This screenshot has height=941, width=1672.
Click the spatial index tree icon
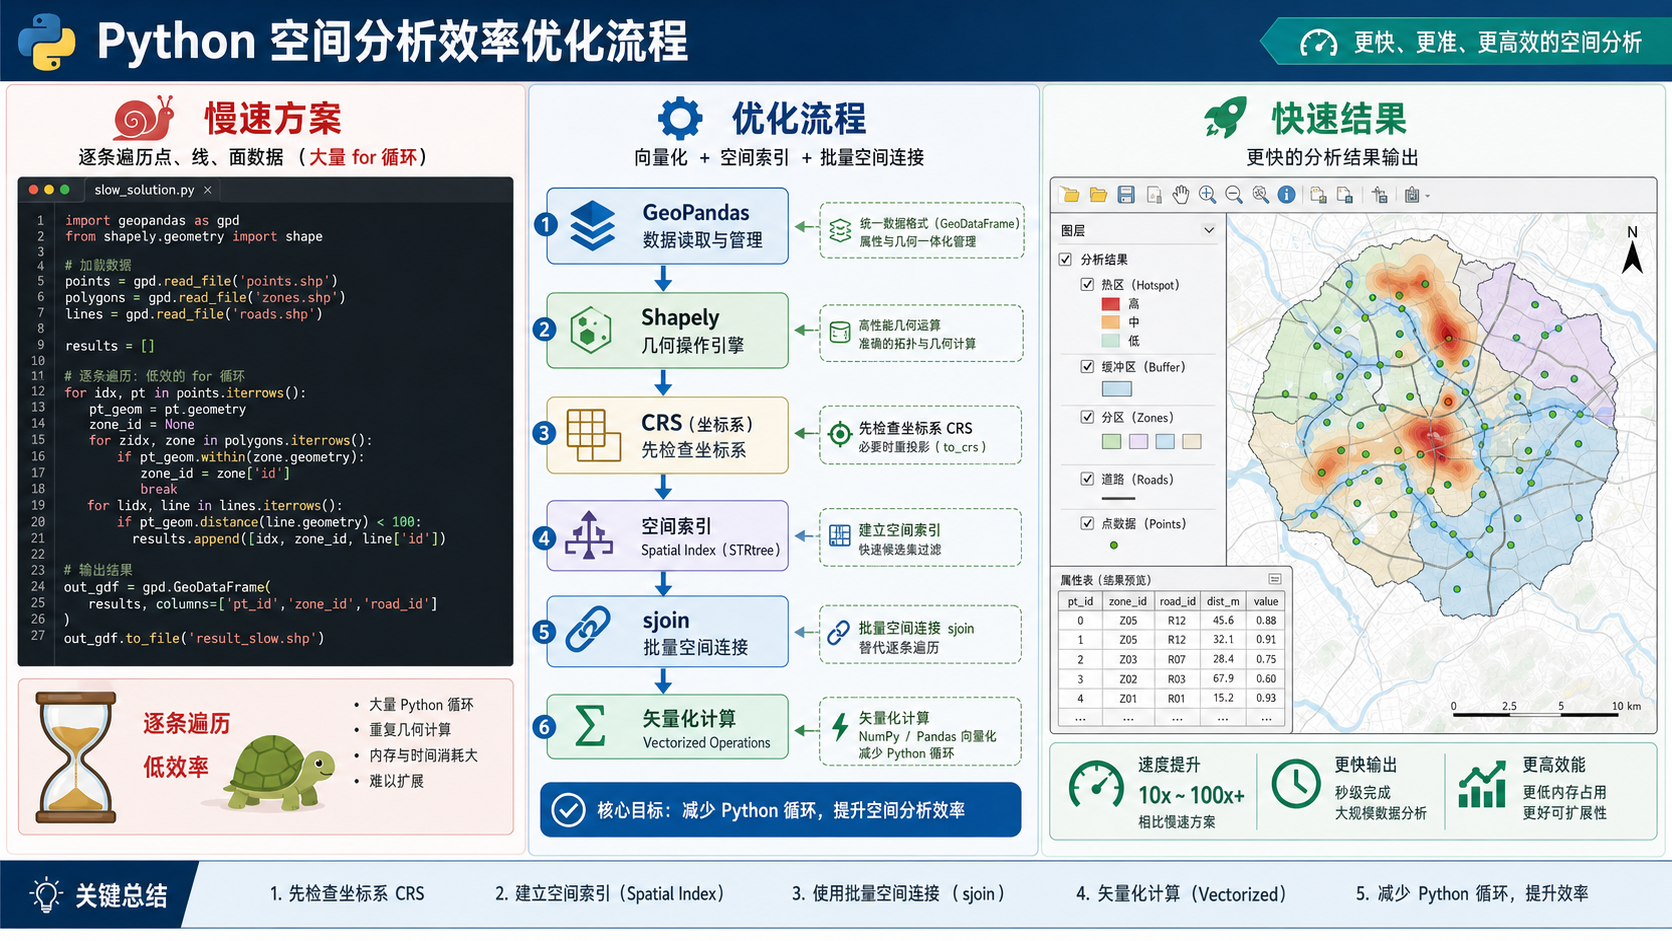click(x=589, y=536)
